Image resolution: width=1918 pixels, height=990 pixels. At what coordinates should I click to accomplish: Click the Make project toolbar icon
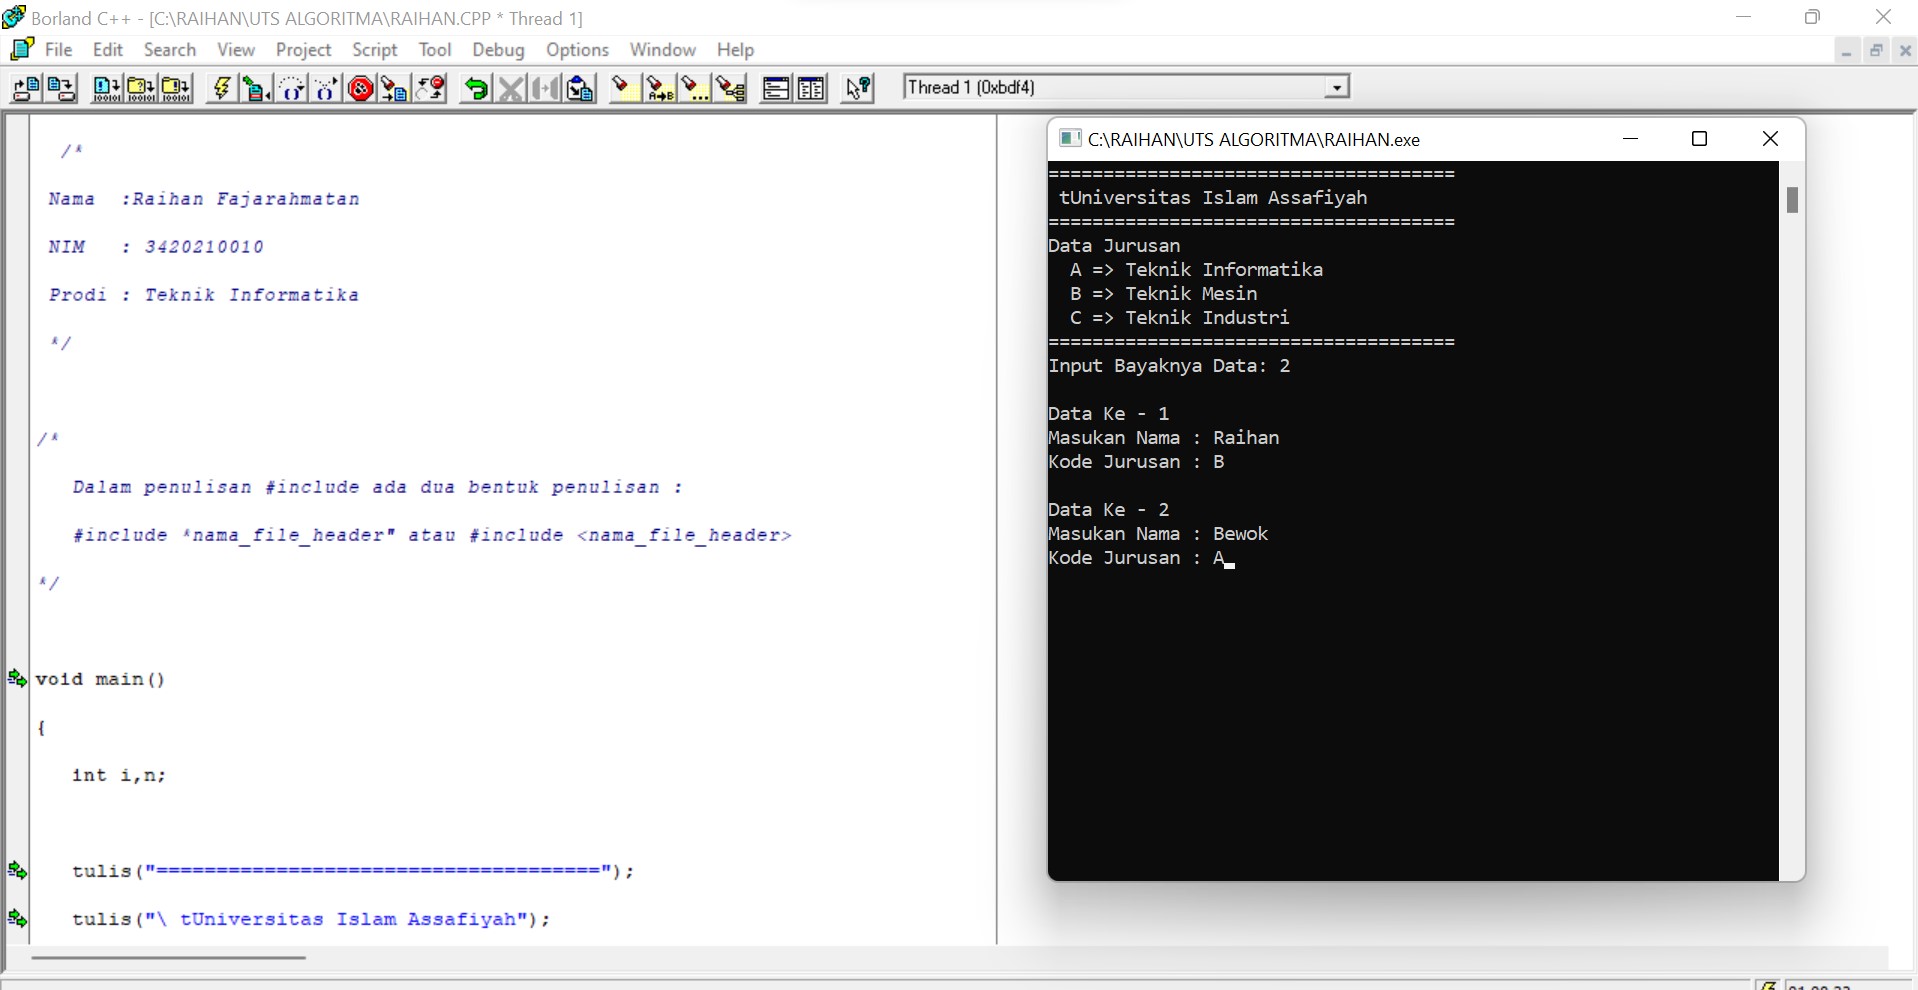coord(141,89)
